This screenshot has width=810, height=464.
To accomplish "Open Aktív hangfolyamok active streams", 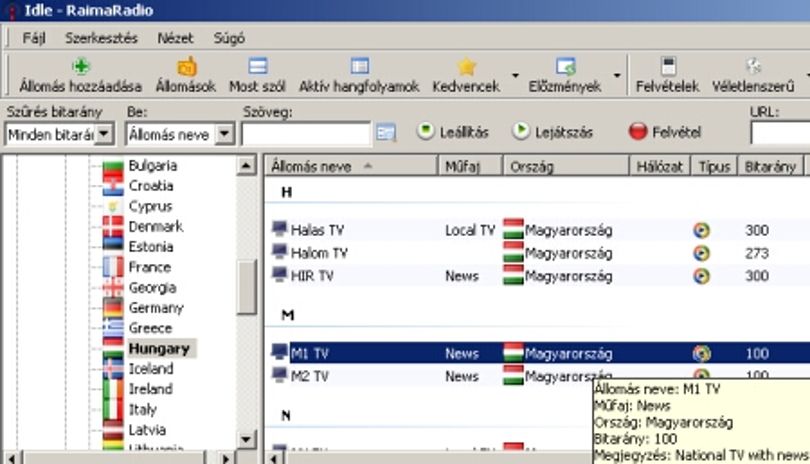I will click(360, 66).
